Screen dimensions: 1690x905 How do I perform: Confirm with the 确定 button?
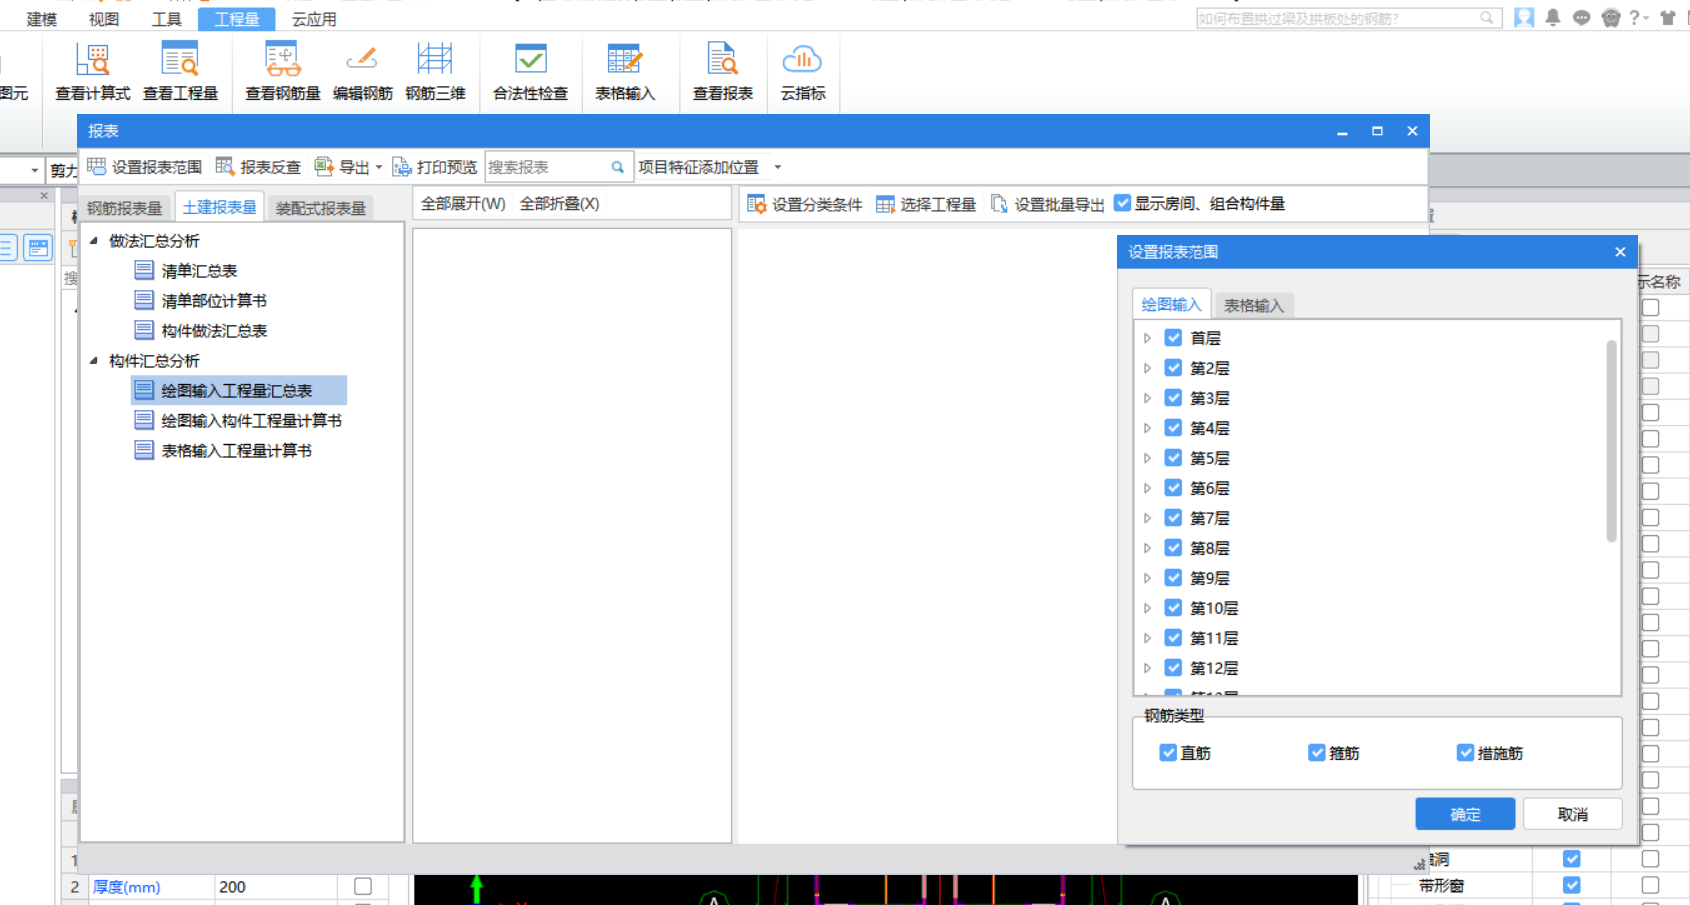pyautogui.click(x=1465, y=814)
